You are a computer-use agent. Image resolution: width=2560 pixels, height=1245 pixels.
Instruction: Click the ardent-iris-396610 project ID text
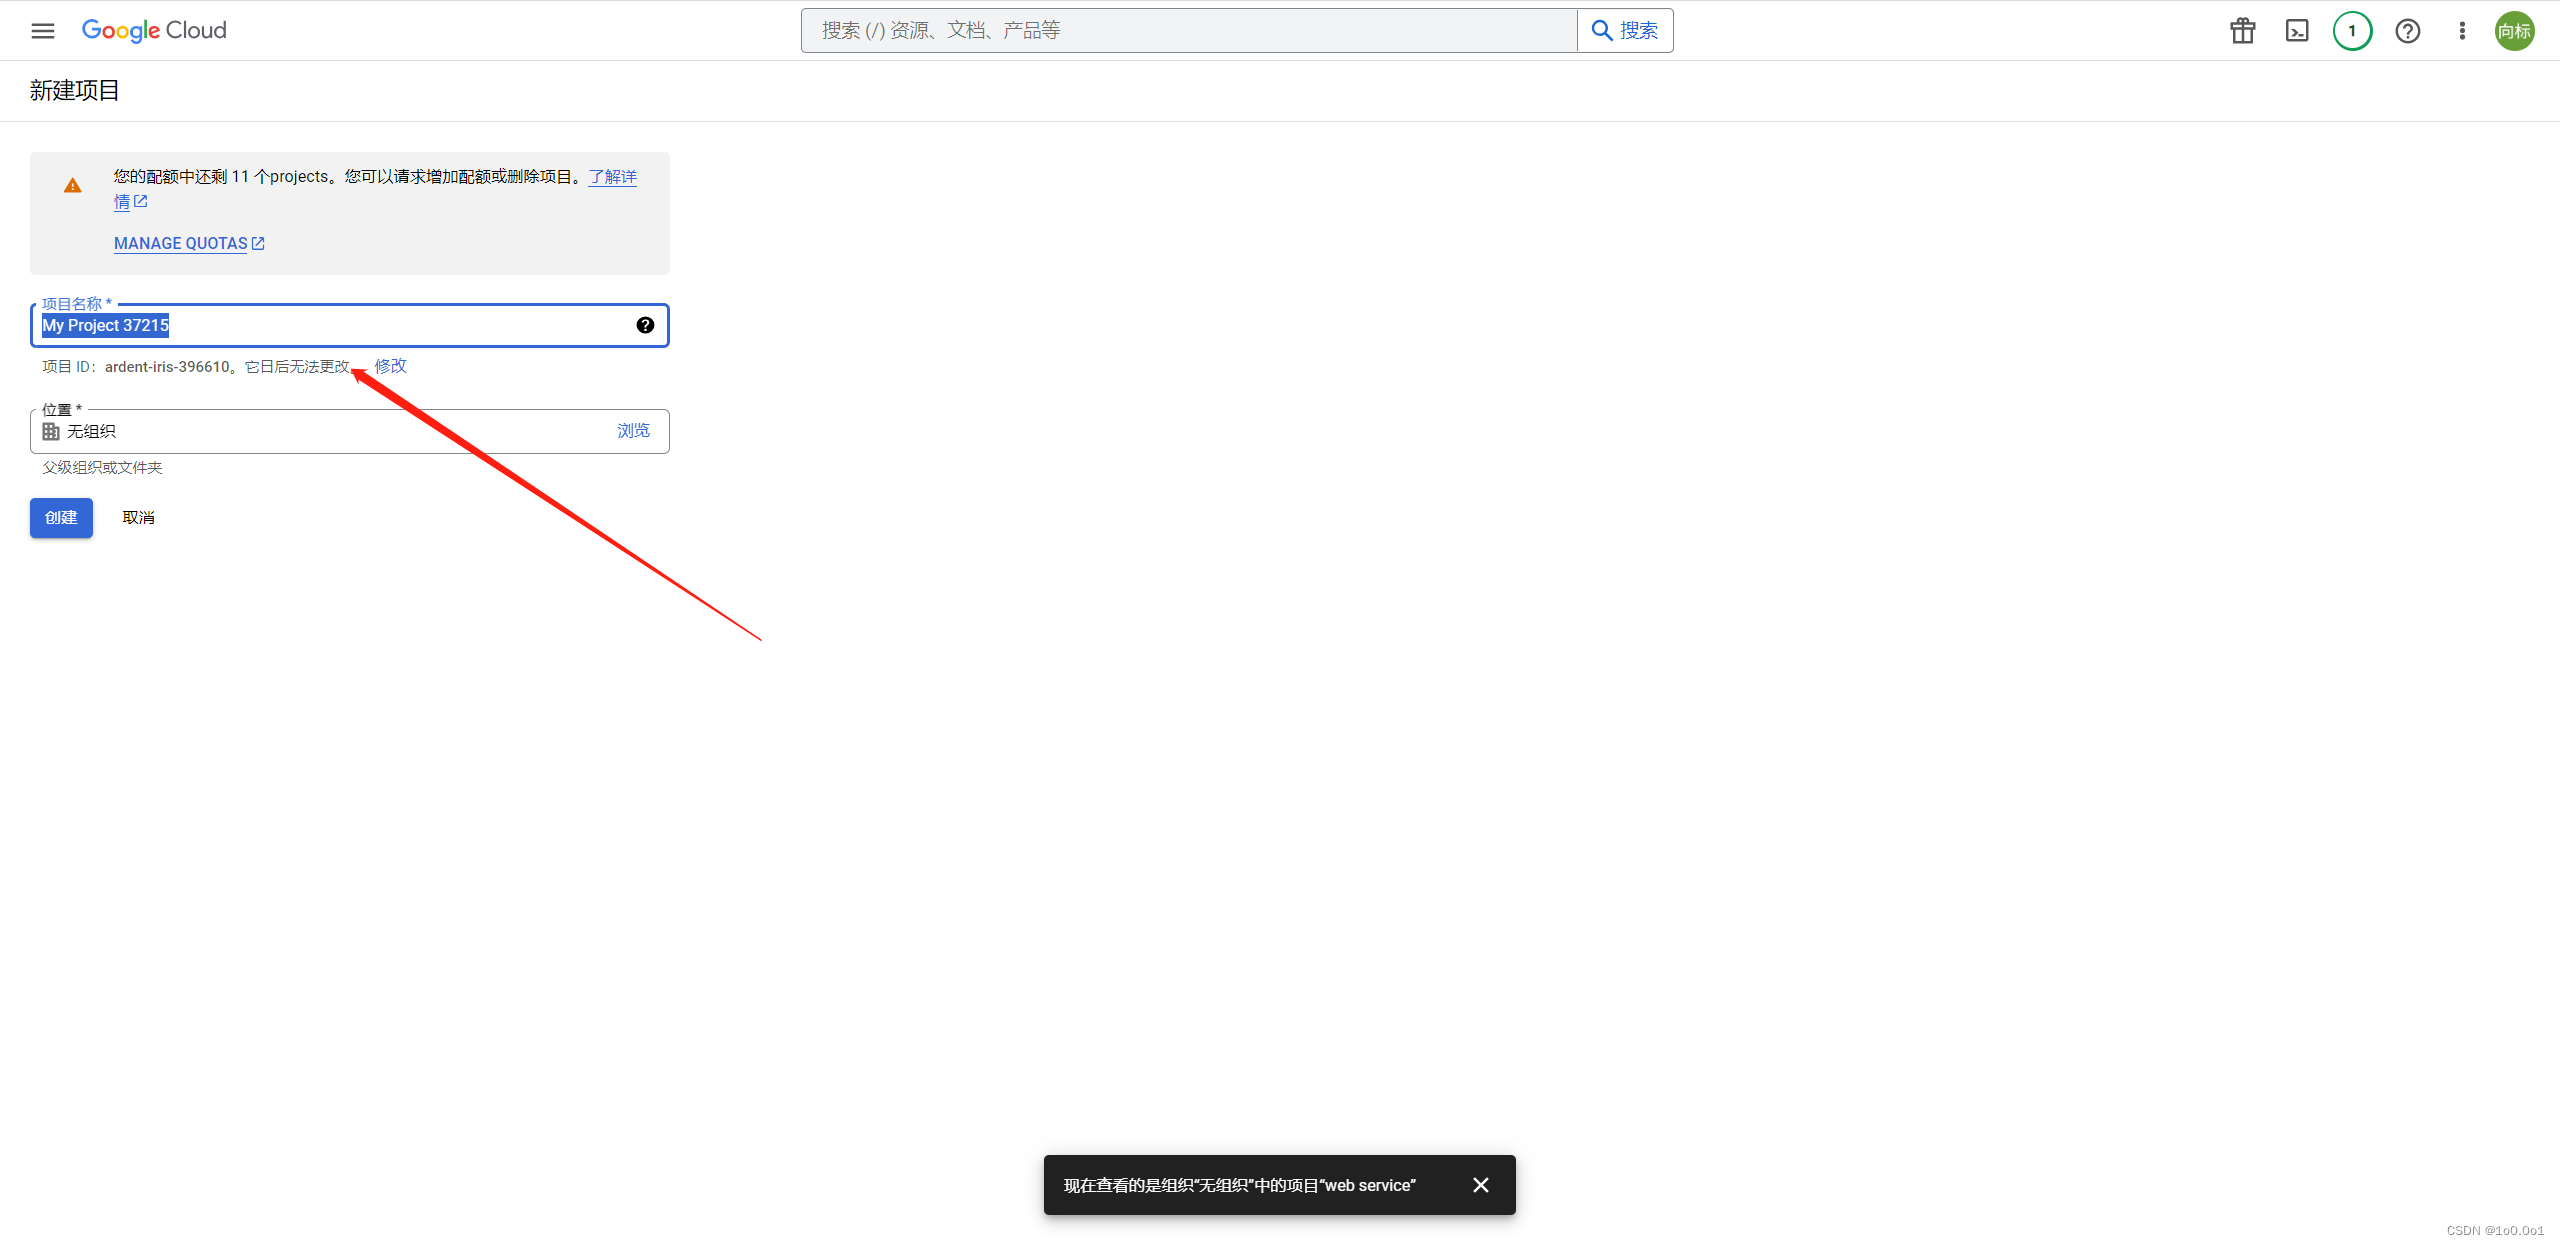point(167,367)
